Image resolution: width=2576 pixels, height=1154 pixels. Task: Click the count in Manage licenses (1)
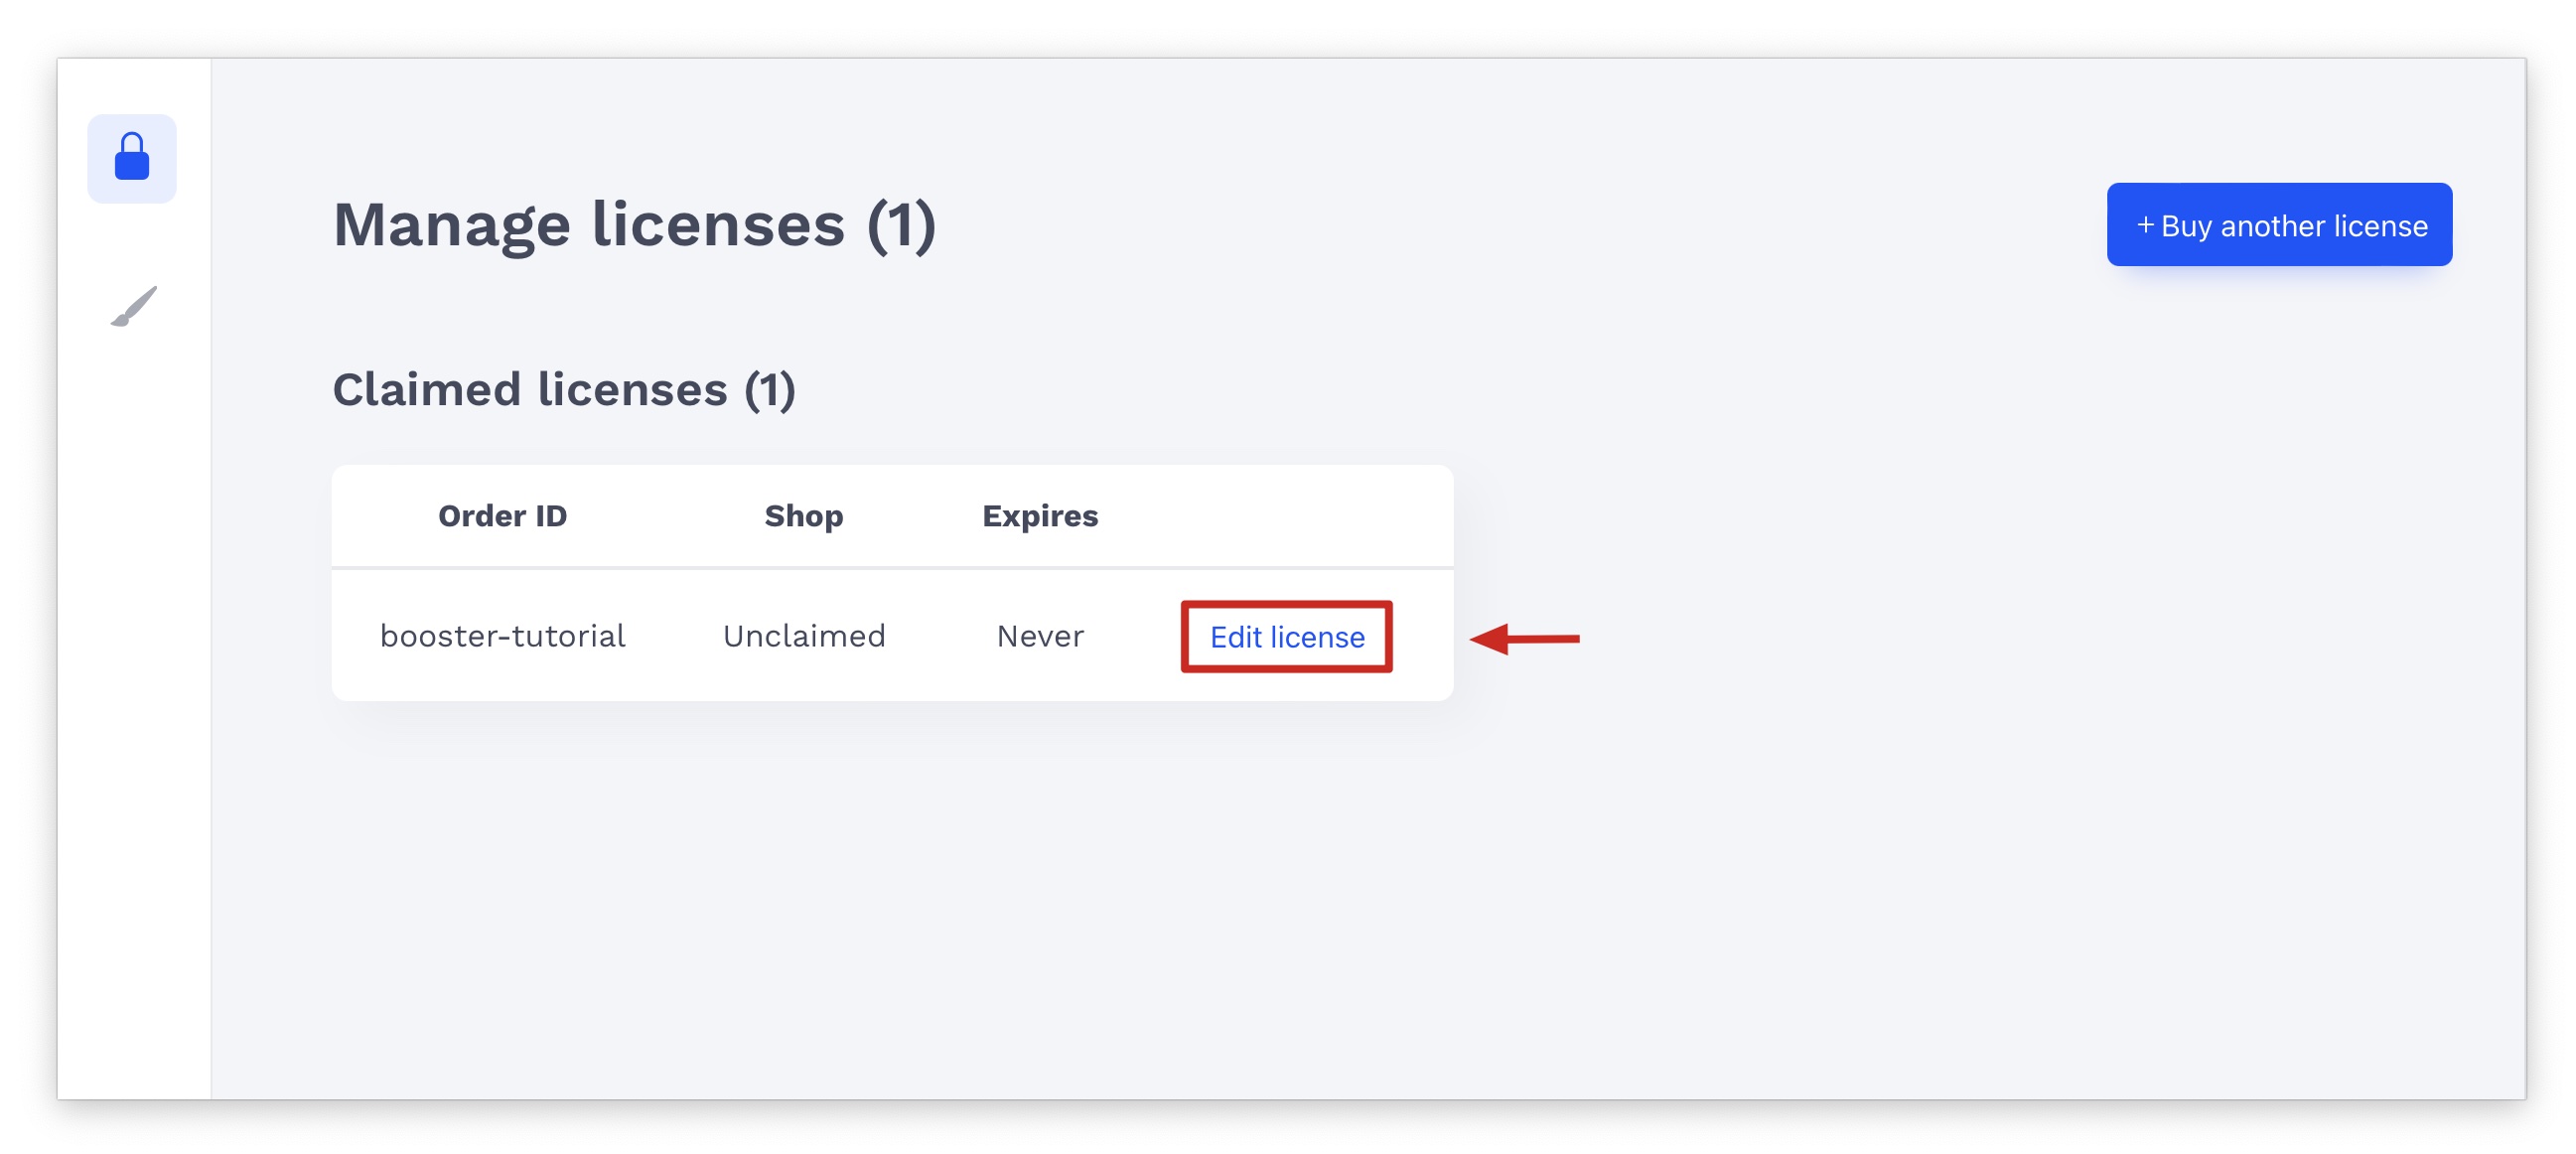click(901, 224)
